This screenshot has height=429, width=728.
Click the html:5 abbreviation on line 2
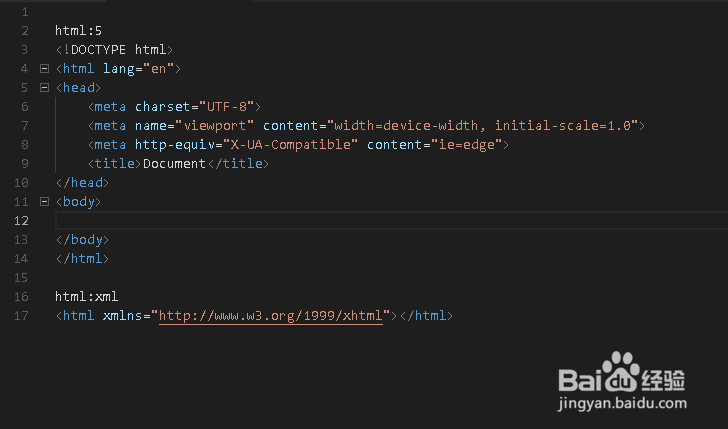point(78,31)
